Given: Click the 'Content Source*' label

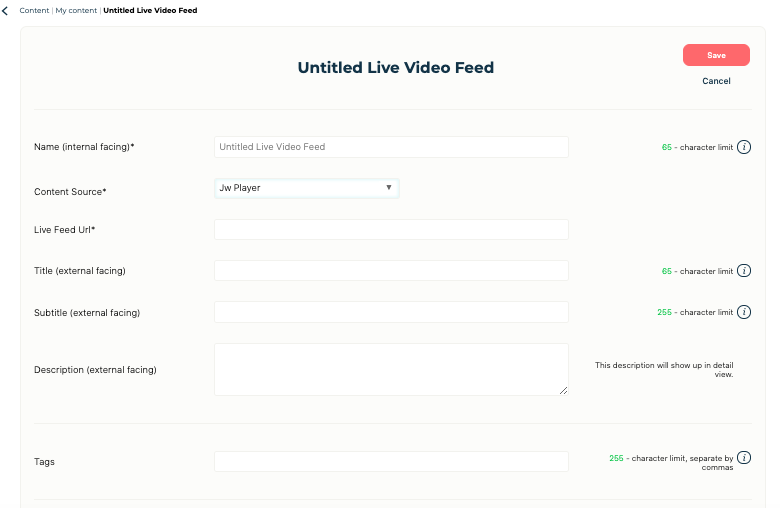Looking at the screenshot, I should (x=70, y=192).
